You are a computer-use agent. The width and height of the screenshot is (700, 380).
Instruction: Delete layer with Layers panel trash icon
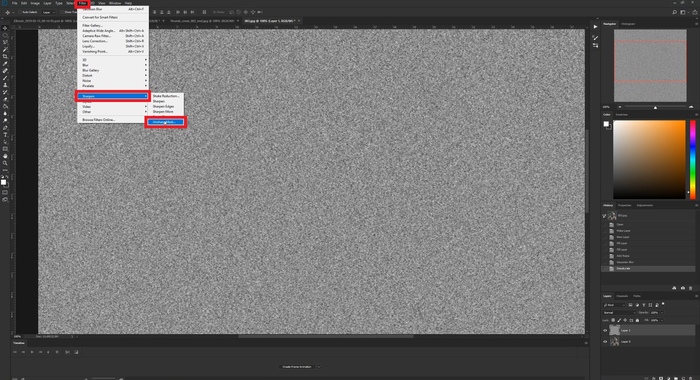coord(690,378)
